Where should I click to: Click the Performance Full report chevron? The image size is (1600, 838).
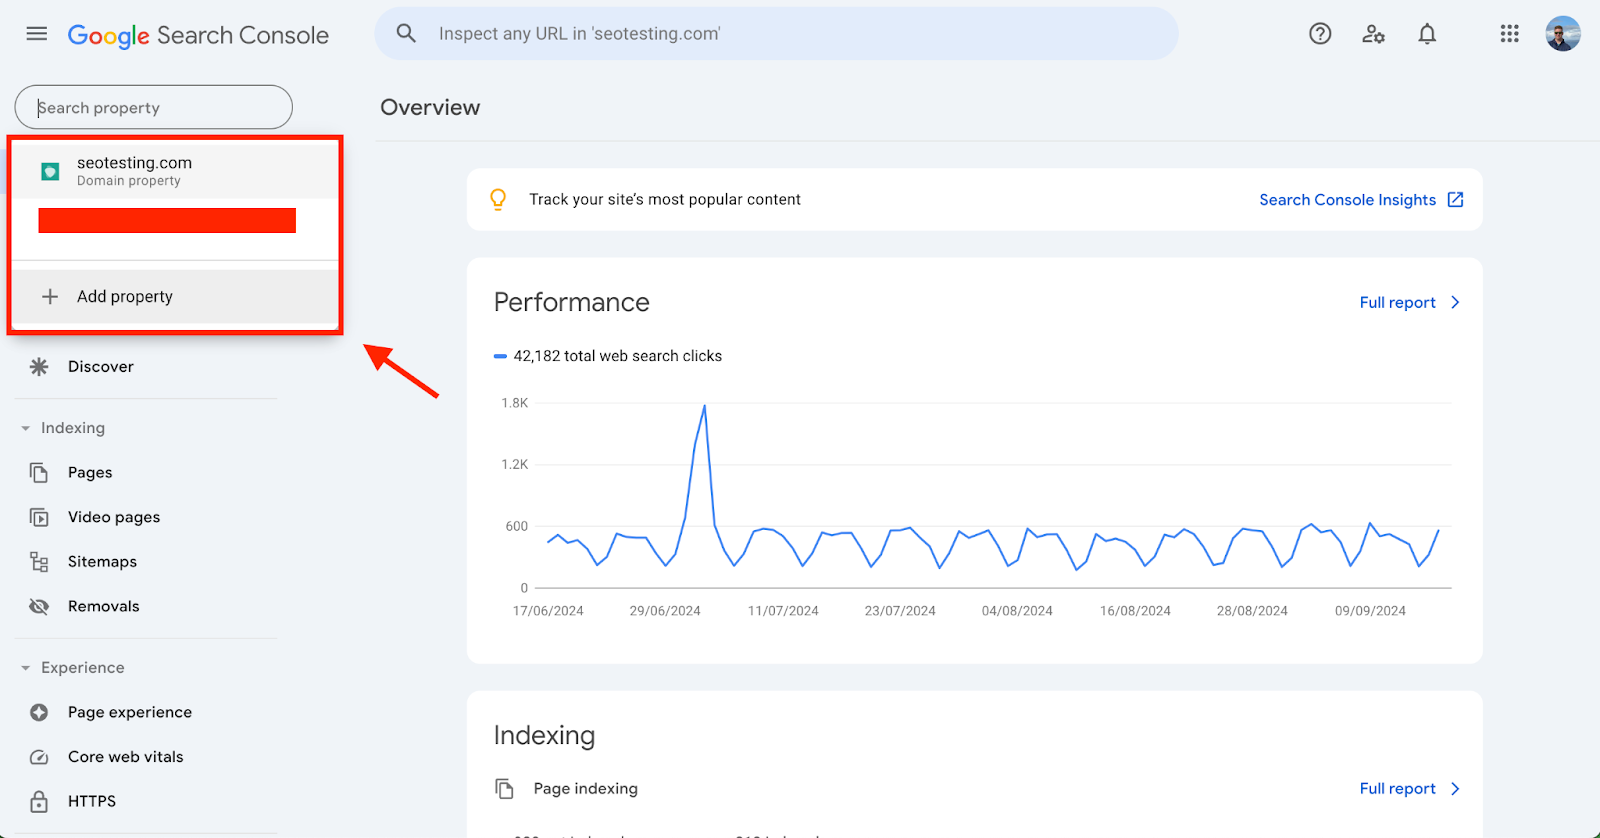coord(1455,302)
